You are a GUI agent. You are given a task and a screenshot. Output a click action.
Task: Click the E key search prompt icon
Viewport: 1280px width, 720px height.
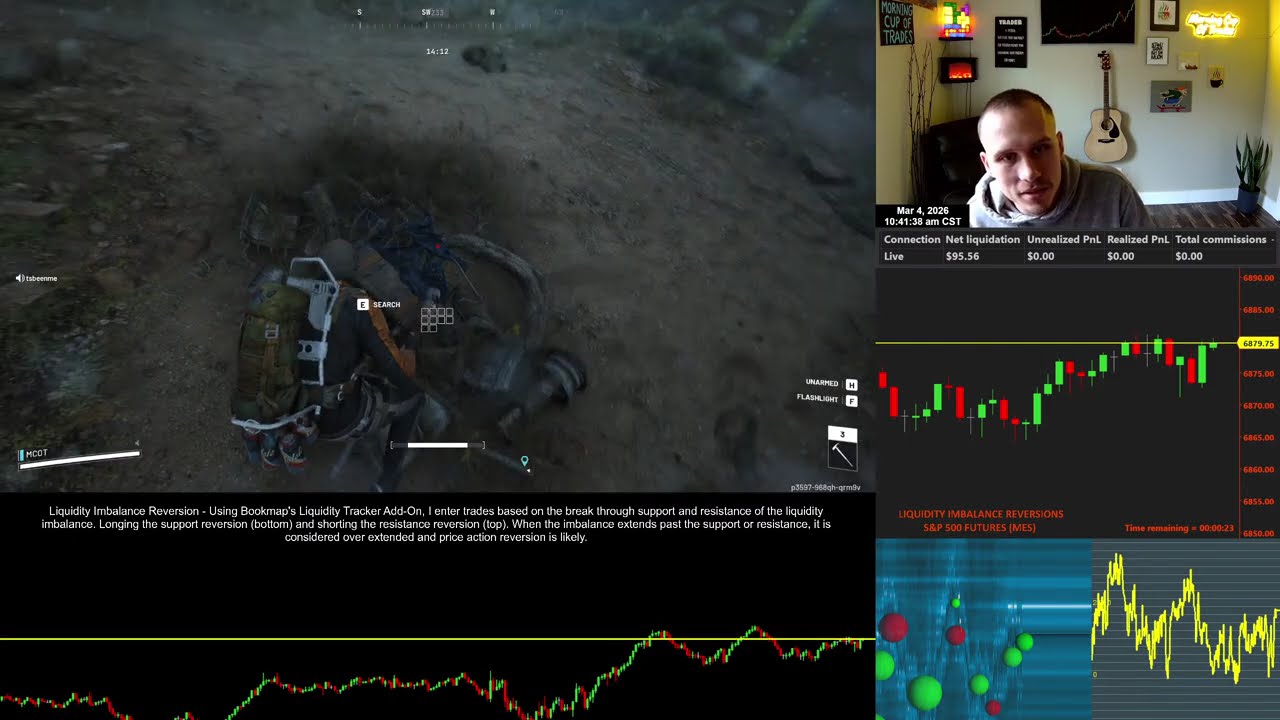pos(362,304)
